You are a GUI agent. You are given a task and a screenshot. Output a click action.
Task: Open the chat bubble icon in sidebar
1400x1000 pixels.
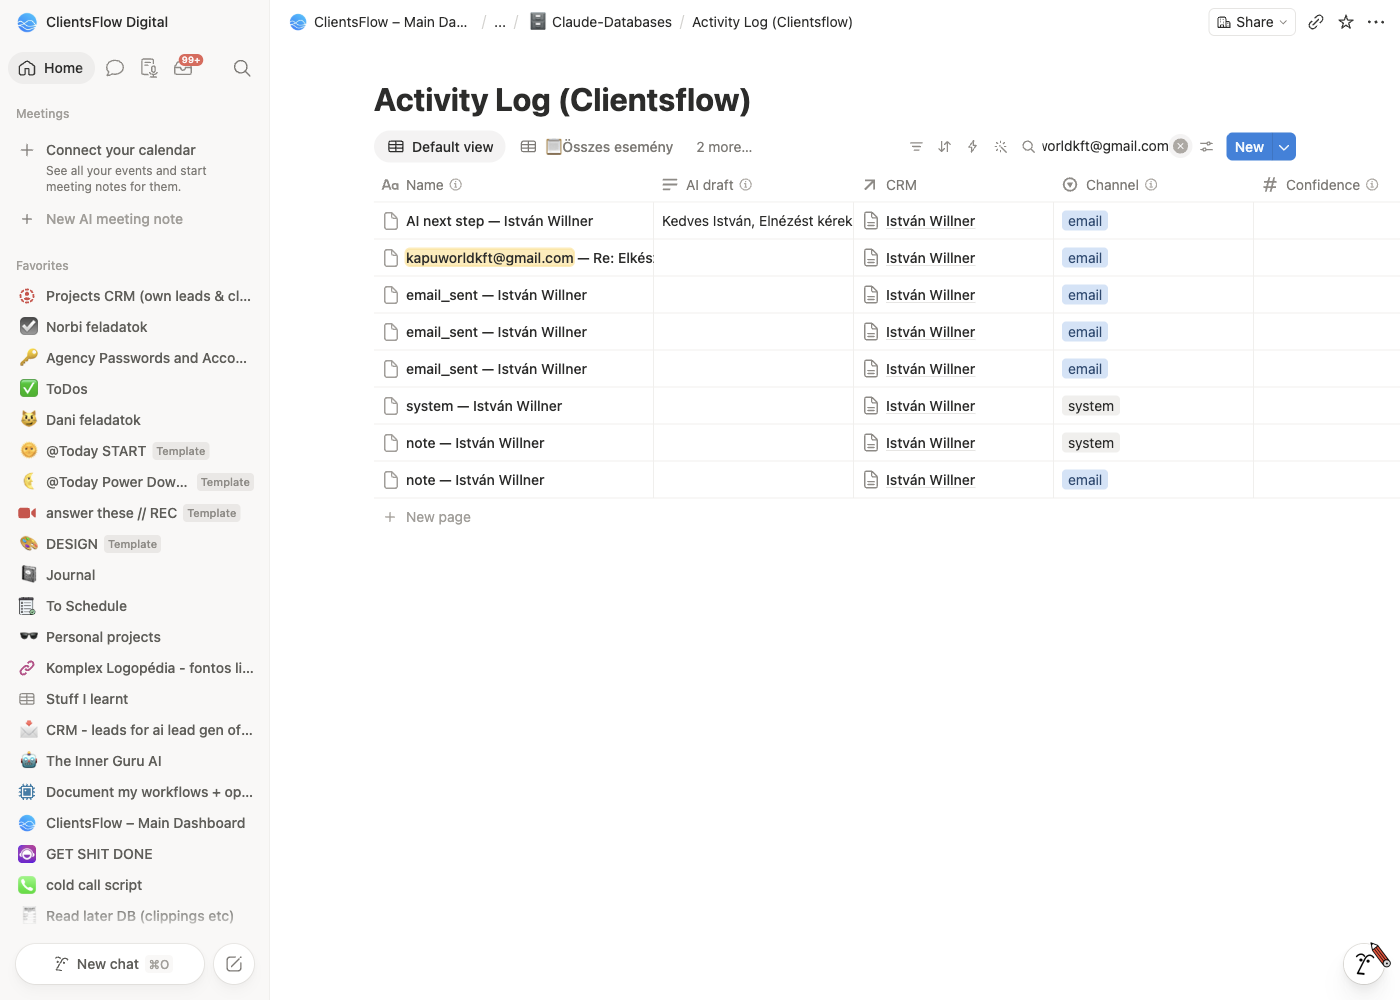[115, 68]
